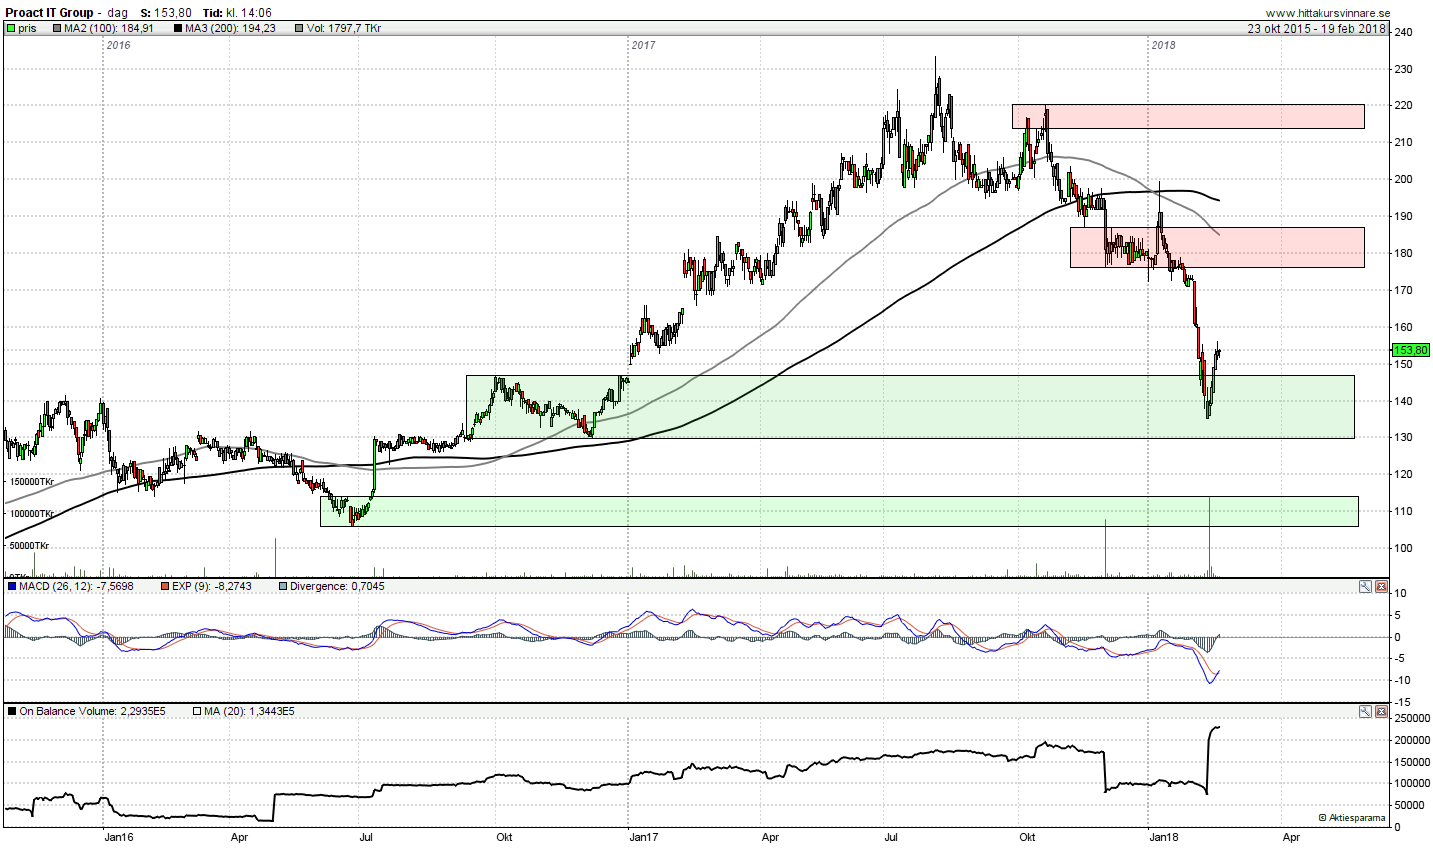The height and width of the screenshot is (850, 1433).
Task: Click the Vol legend color swatch
Action: (x=299, y=29)
